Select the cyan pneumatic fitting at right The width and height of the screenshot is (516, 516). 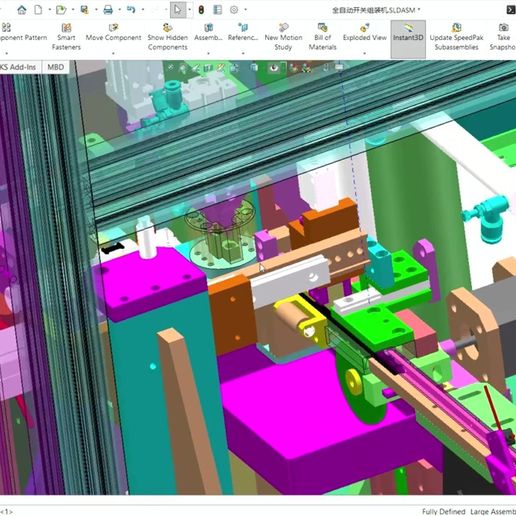[x=488, y=217]
